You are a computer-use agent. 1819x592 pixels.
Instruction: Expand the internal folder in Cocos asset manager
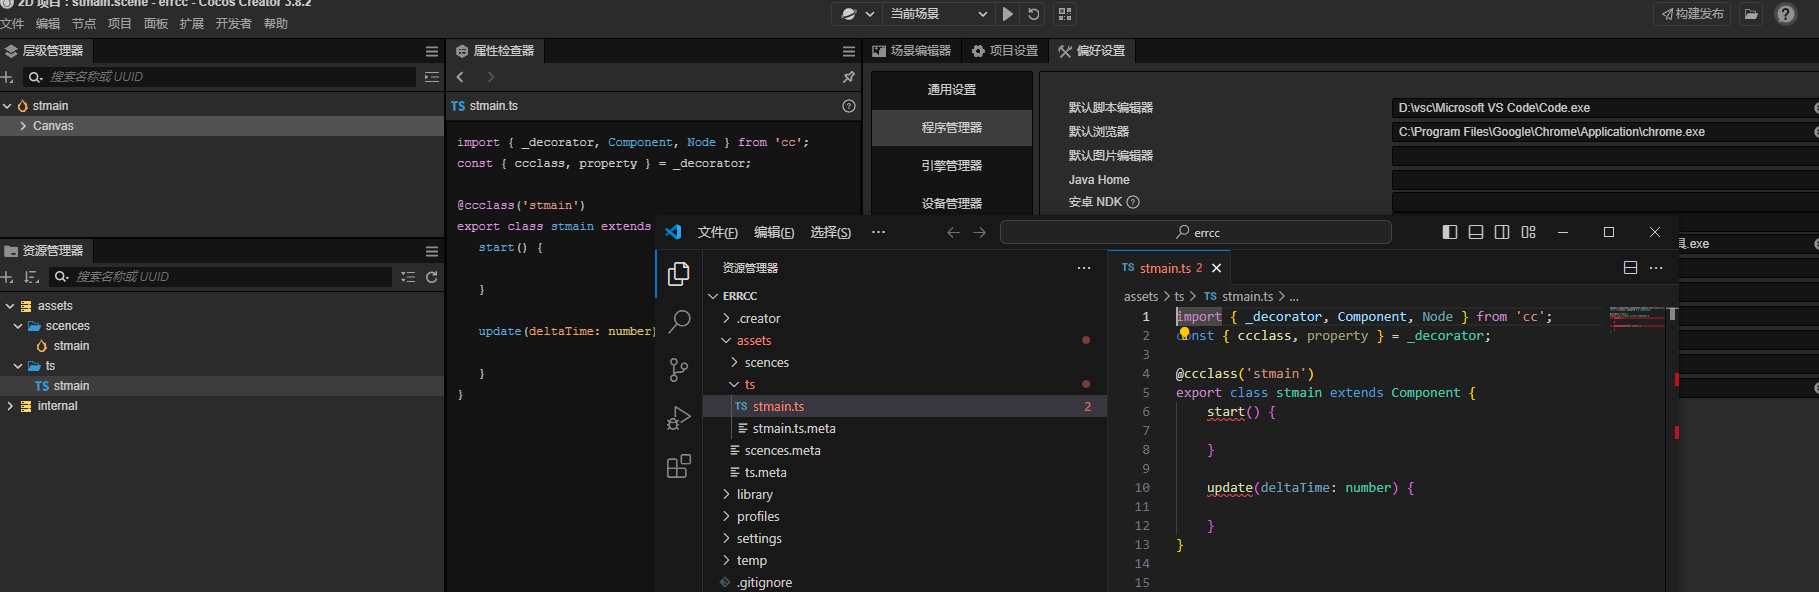point(10,406)
